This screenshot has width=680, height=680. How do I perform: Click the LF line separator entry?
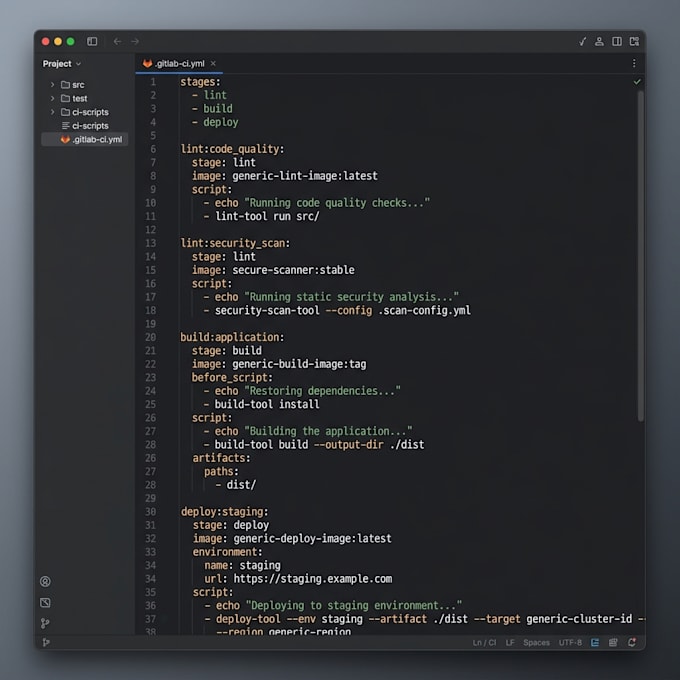pos(510,642)
